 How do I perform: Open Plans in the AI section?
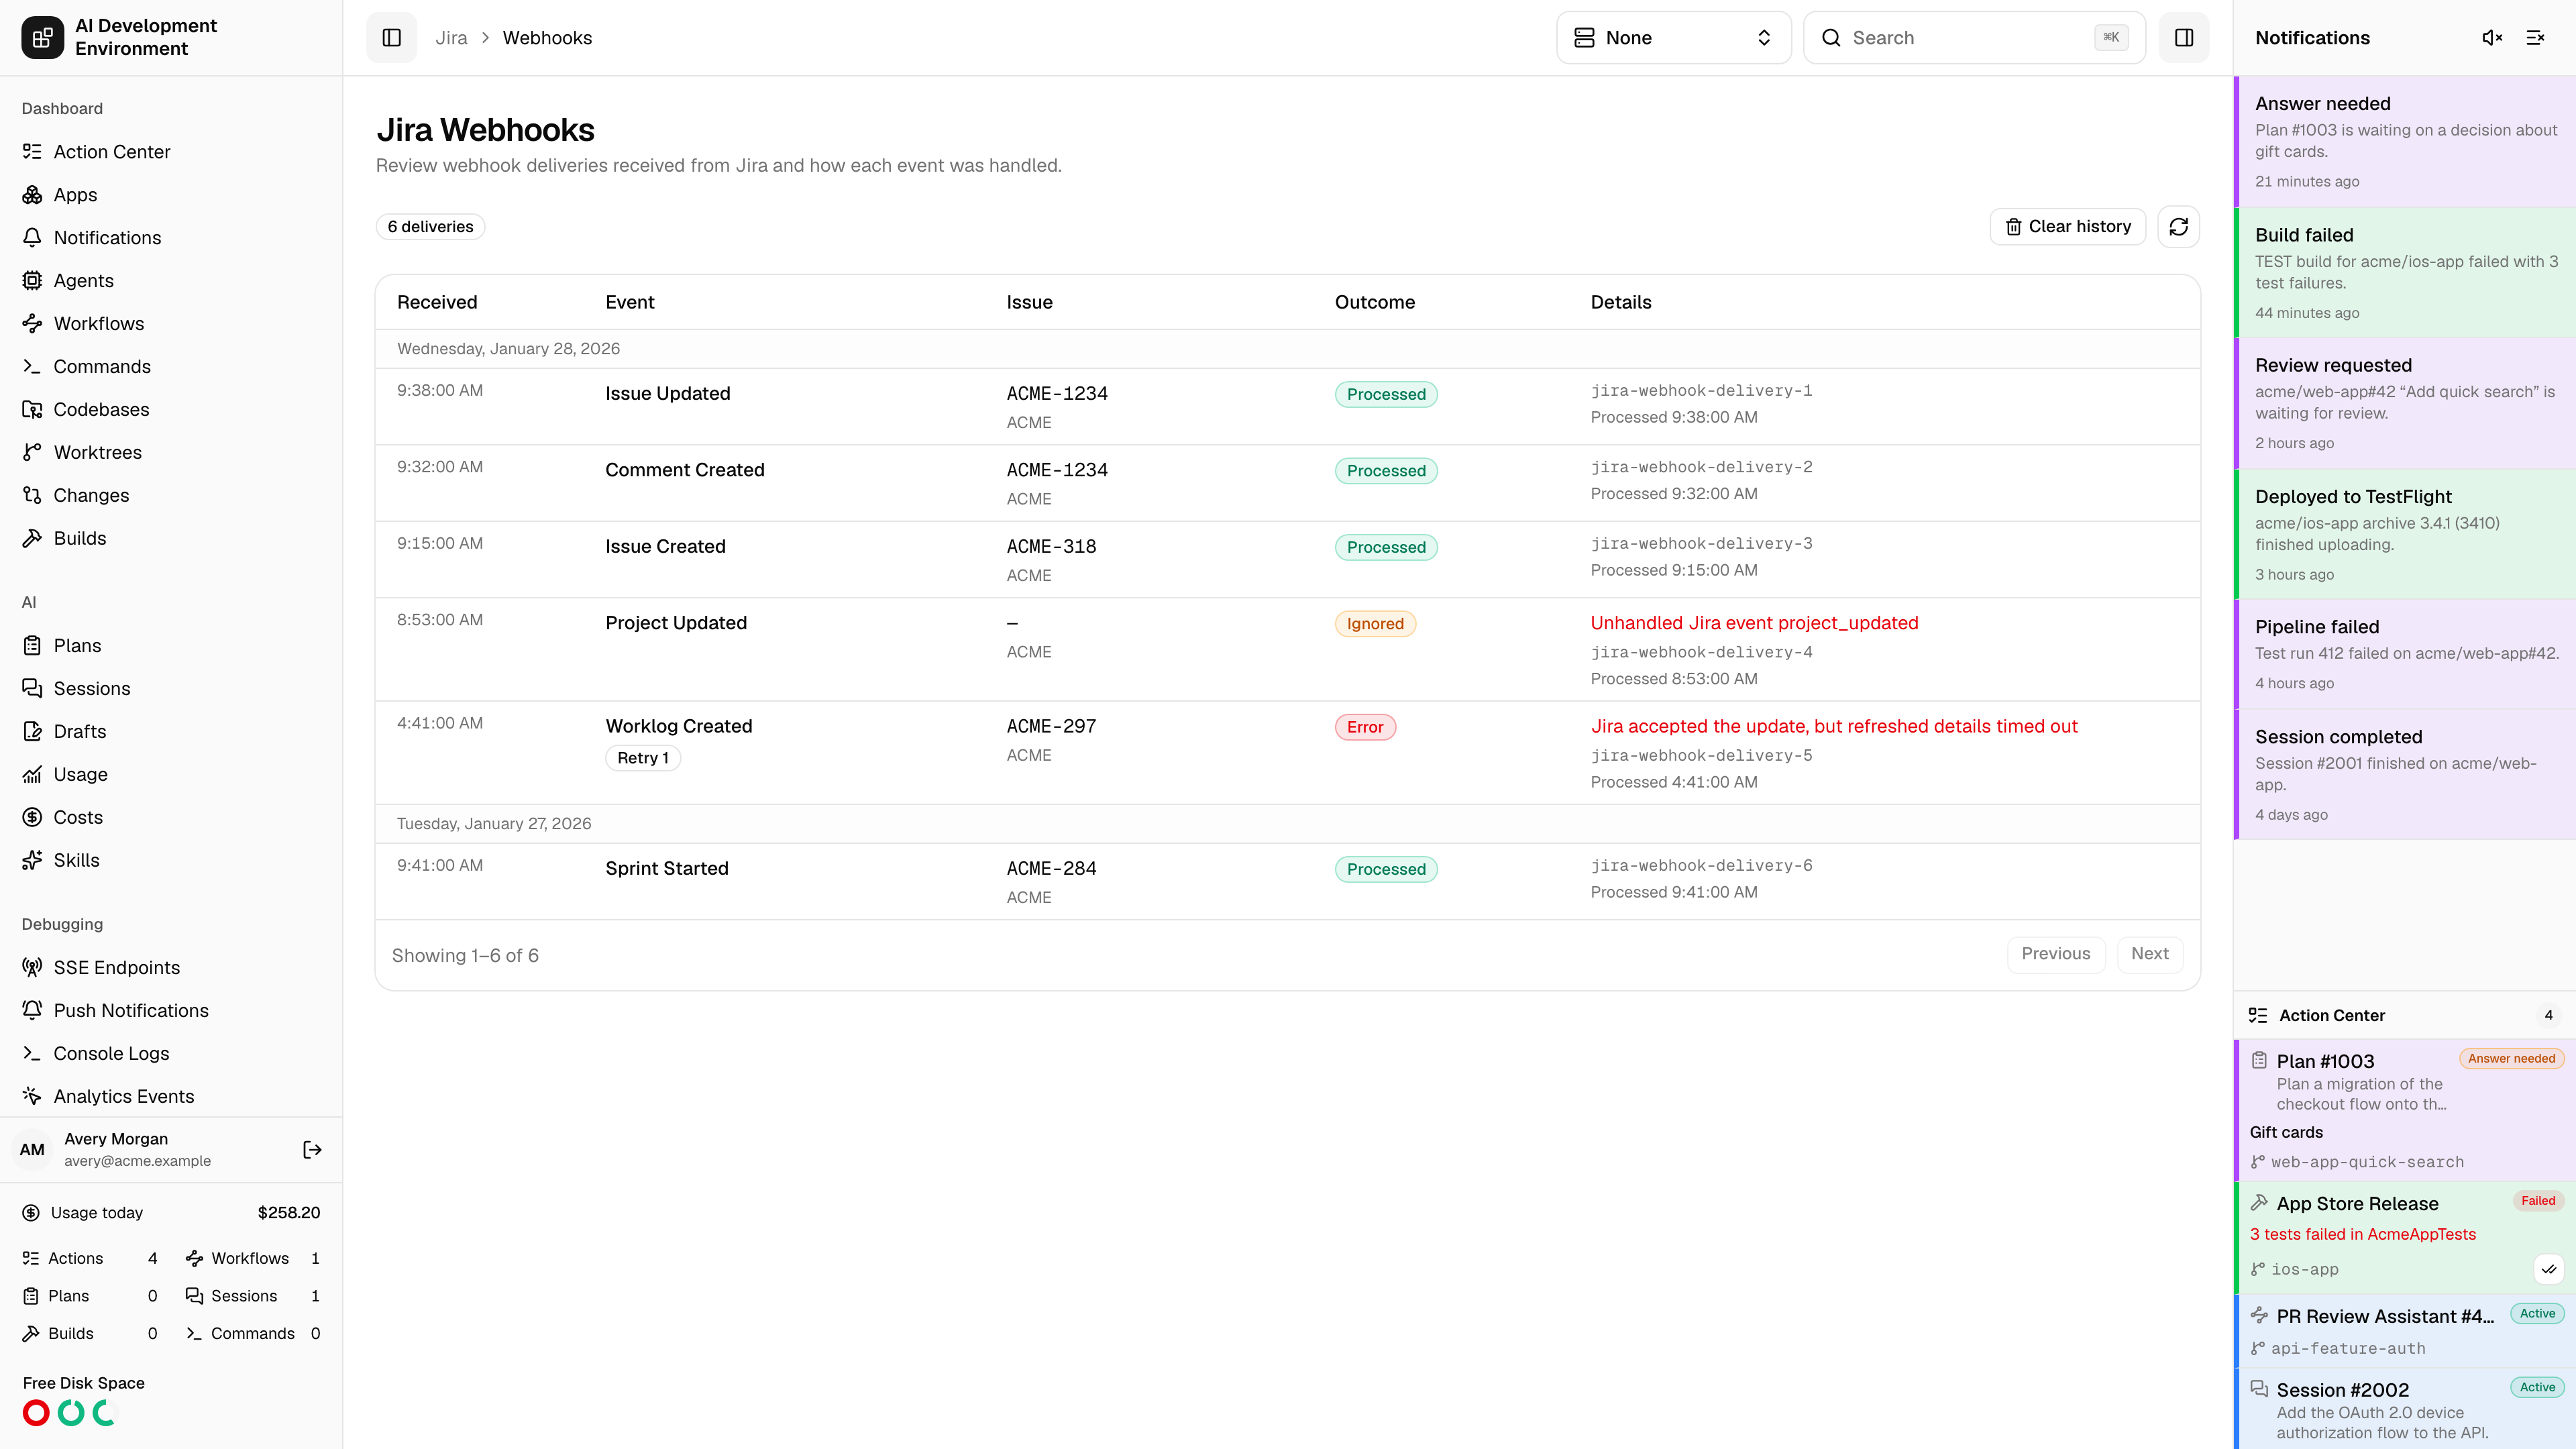pyautogui.click(x=171, y=646)
